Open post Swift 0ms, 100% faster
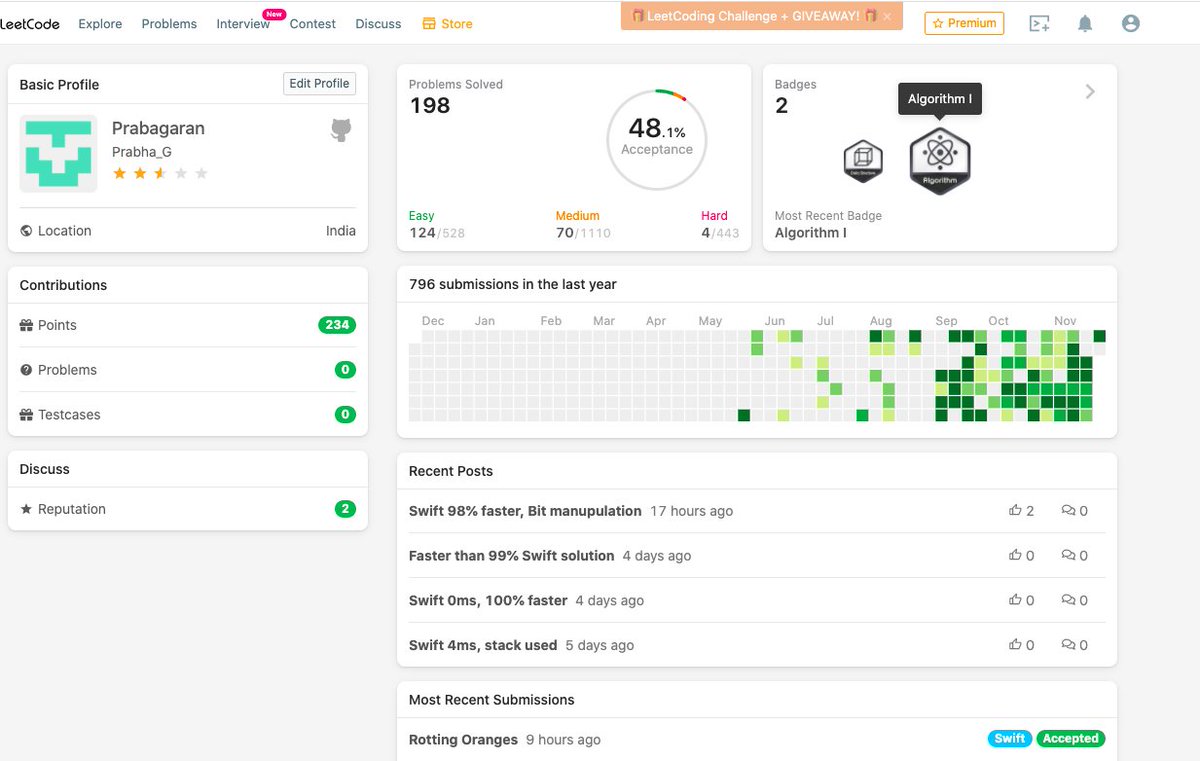The width and height of the screenshot is (1200, 761). click(488, 601)
